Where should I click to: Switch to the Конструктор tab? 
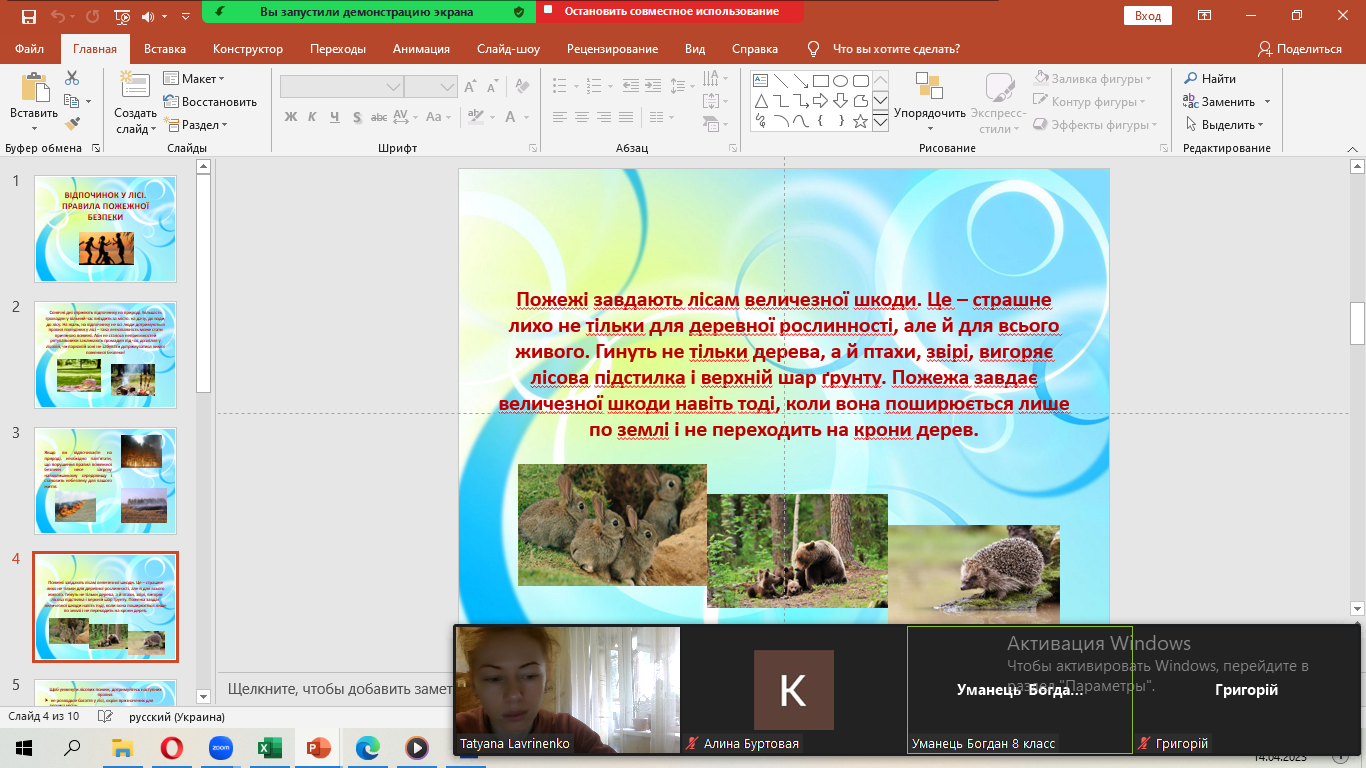(248, 49)
